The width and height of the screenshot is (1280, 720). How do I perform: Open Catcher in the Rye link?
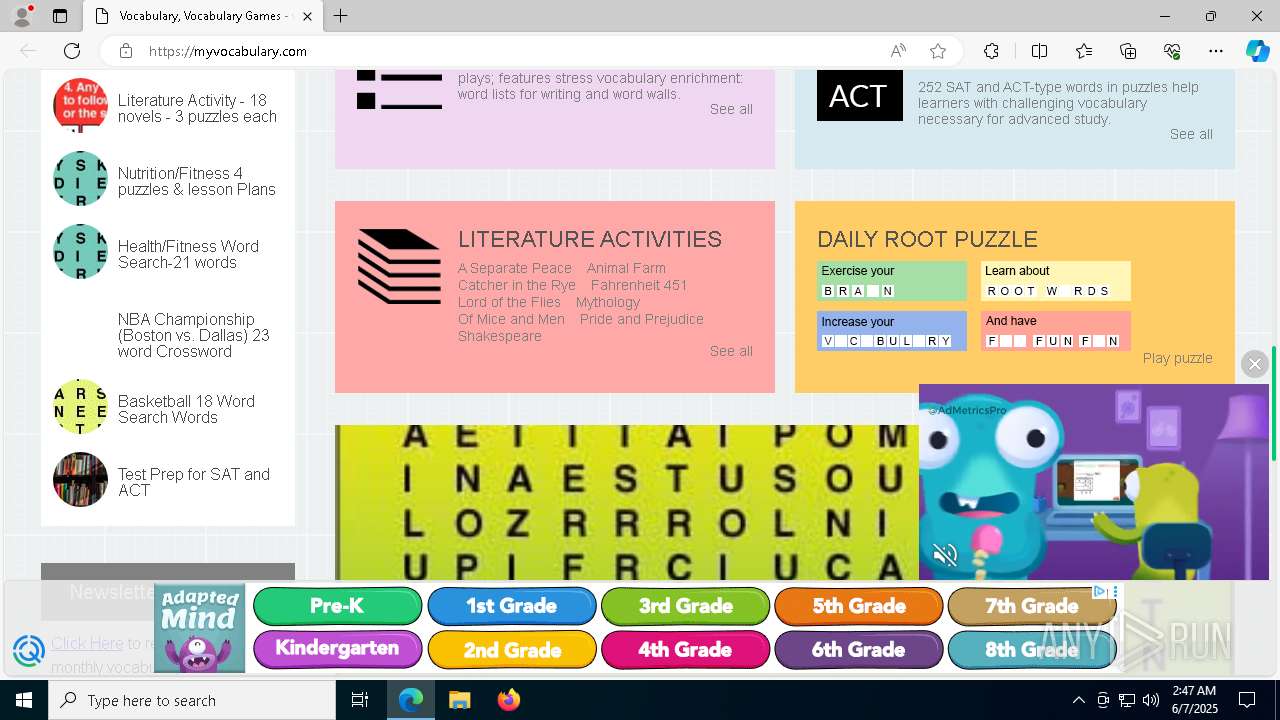[517, 285]
